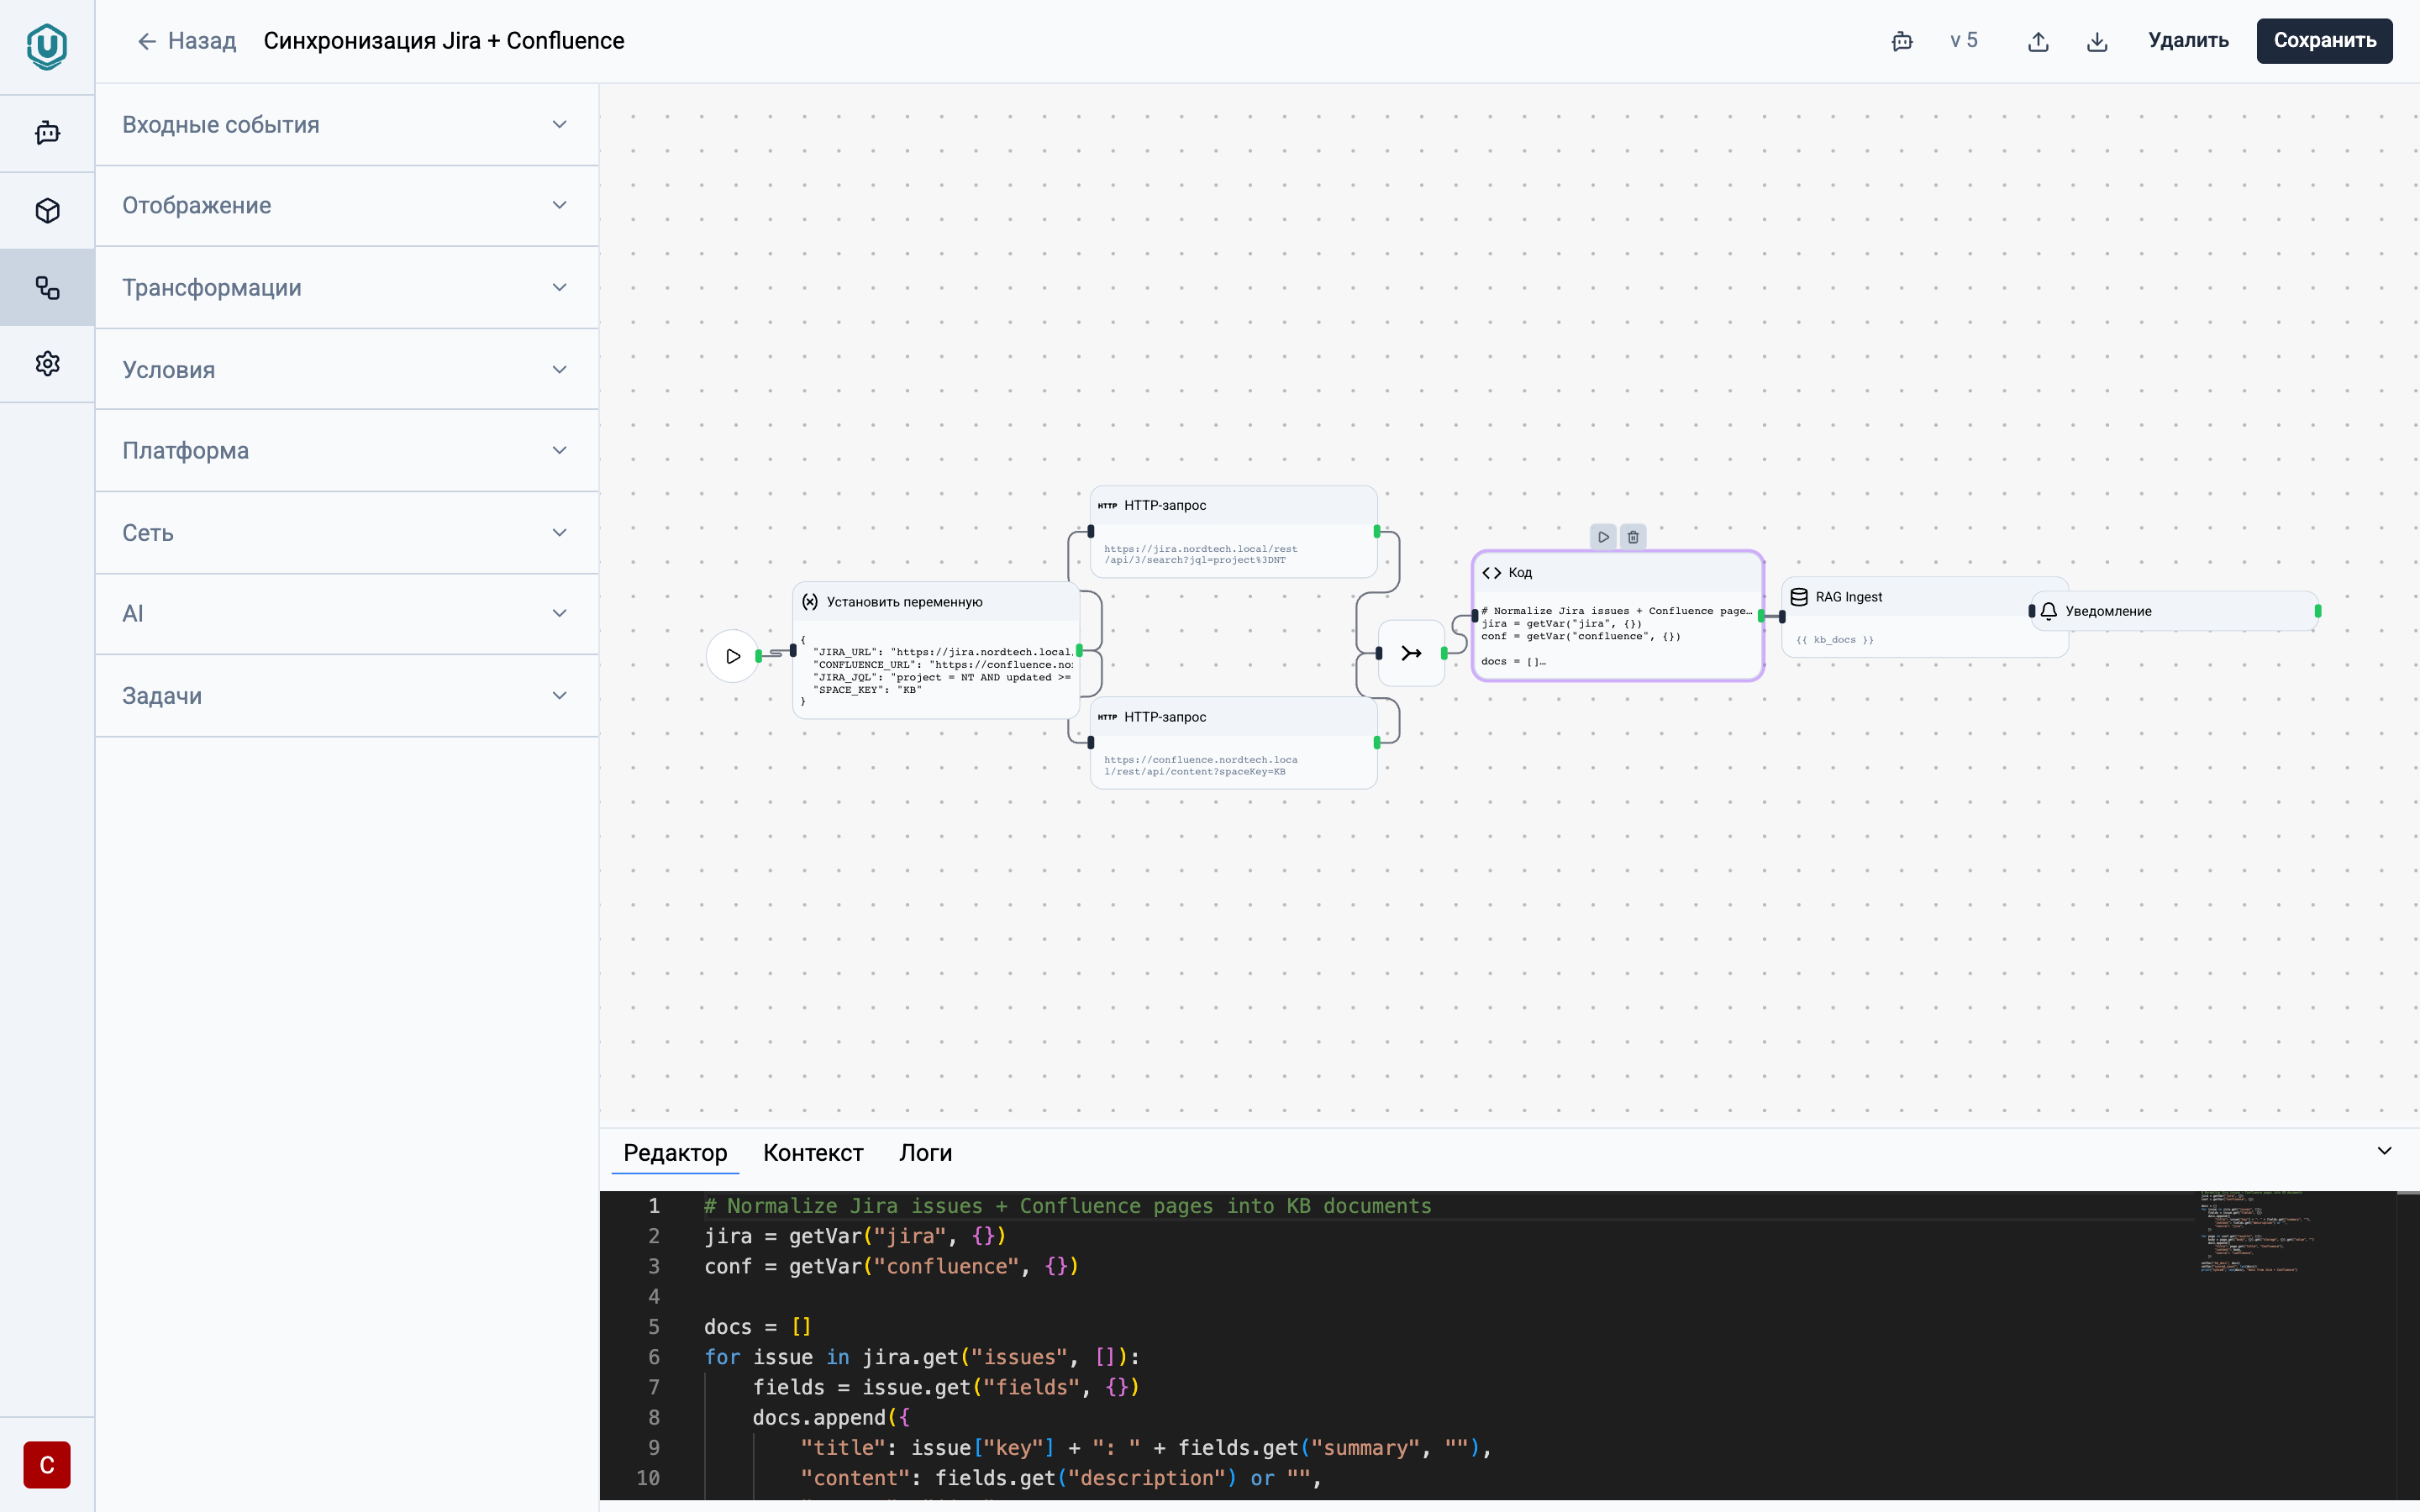2420x1512 pixels.
Task: Click code line 1 comment in editor
Action: pos(1067,1206)
